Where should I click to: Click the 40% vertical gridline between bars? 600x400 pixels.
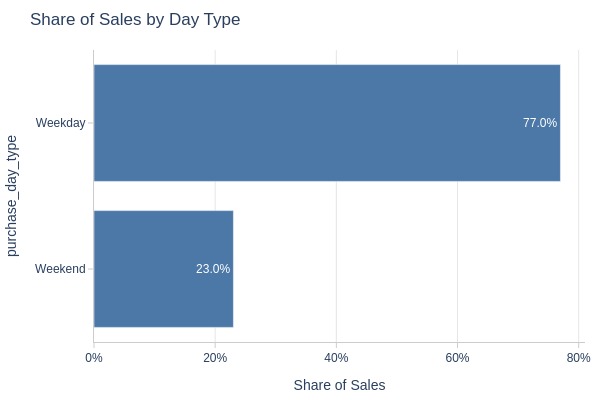[336, 196]
